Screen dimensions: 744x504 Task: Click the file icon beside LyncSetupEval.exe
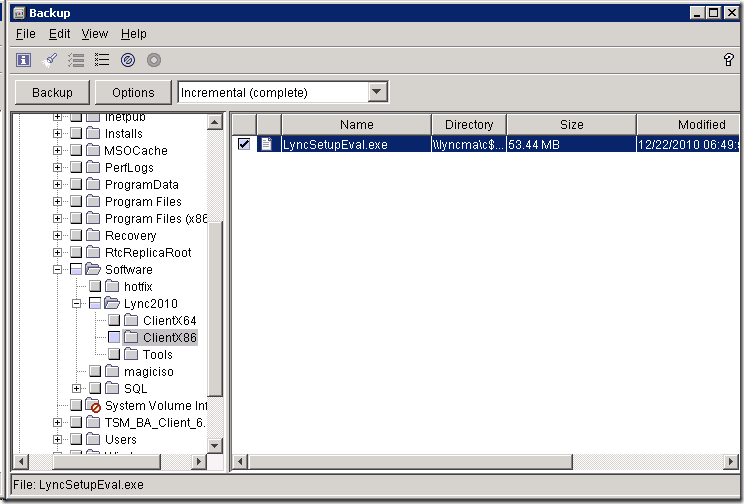(x=266, y=144)
